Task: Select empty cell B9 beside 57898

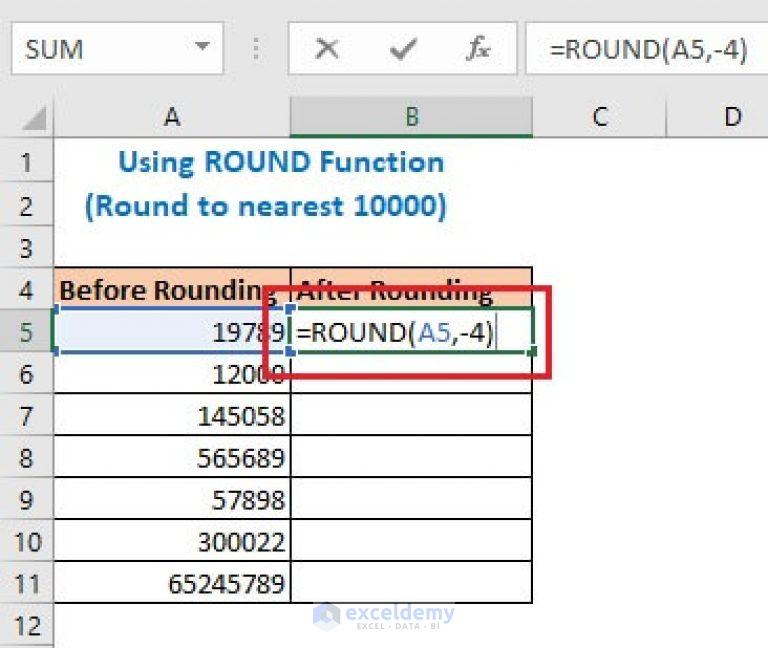Action: pos(411,499)
